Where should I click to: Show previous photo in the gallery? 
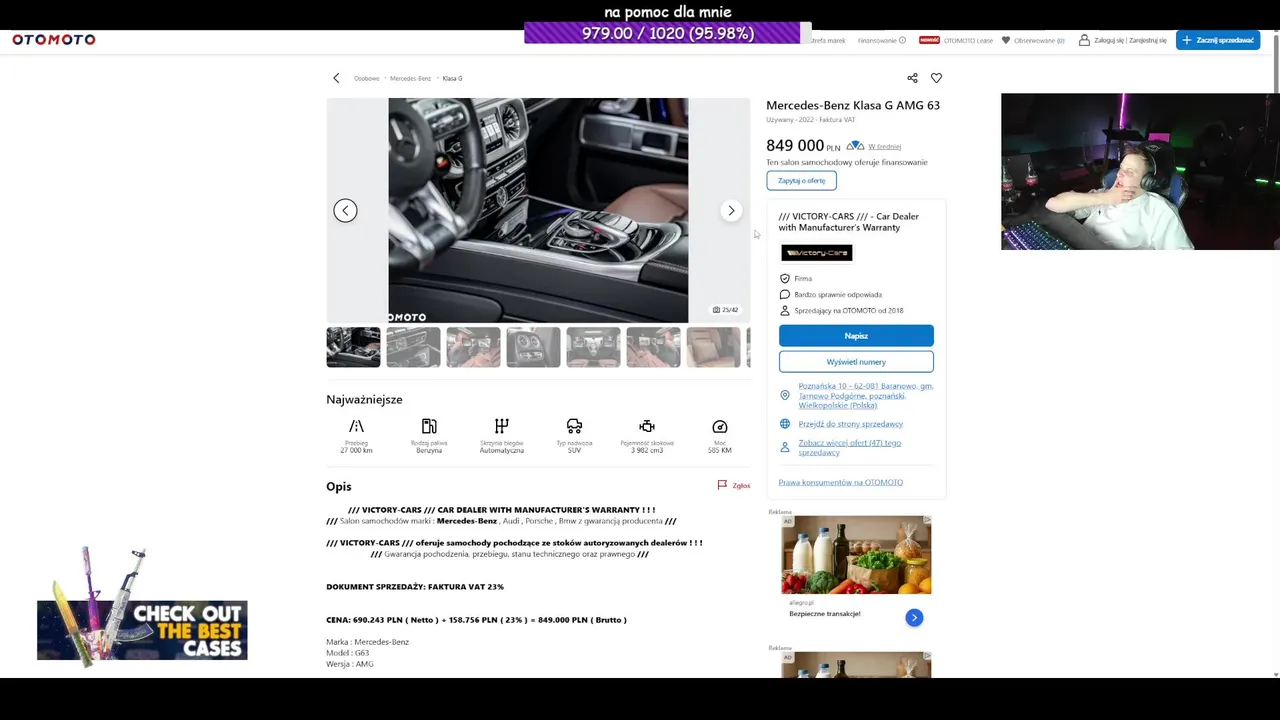(345, 210)
